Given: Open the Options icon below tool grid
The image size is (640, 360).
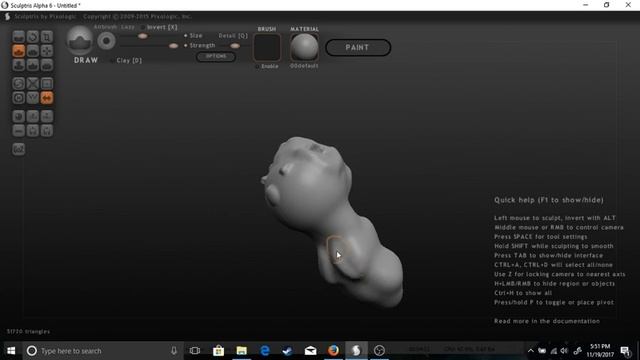Looking at the screenshot, I should pos(18,149).
